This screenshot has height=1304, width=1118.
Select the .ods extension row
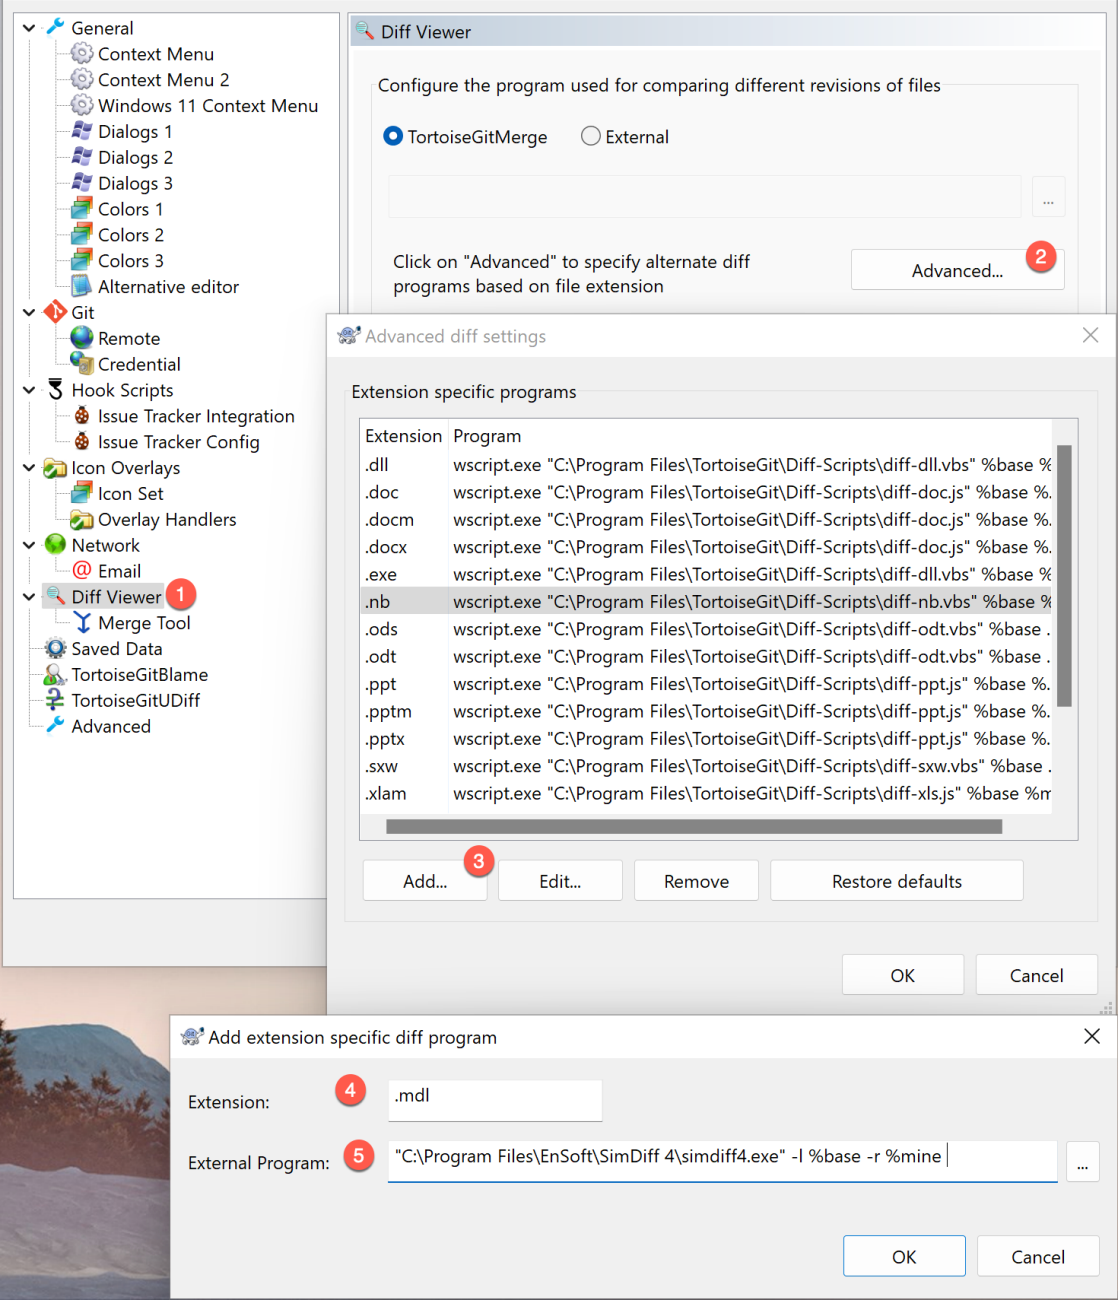pos(706,629)
